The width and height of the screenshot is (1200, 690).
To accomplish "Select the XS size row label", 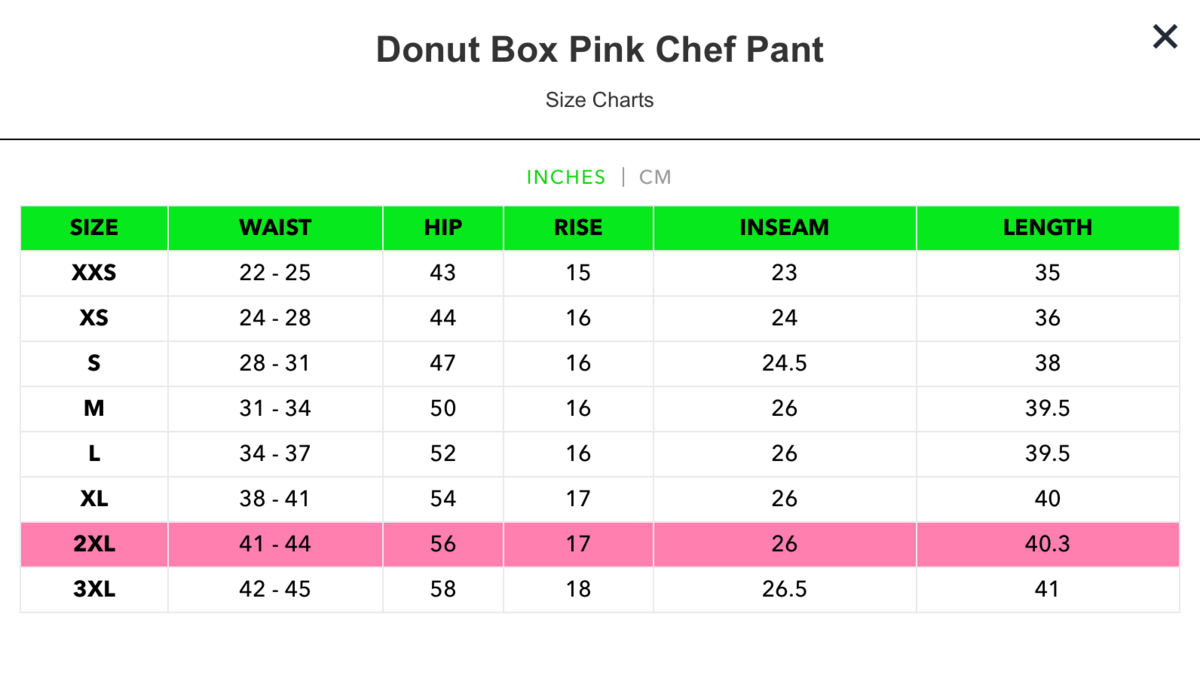I will point(94,318).
